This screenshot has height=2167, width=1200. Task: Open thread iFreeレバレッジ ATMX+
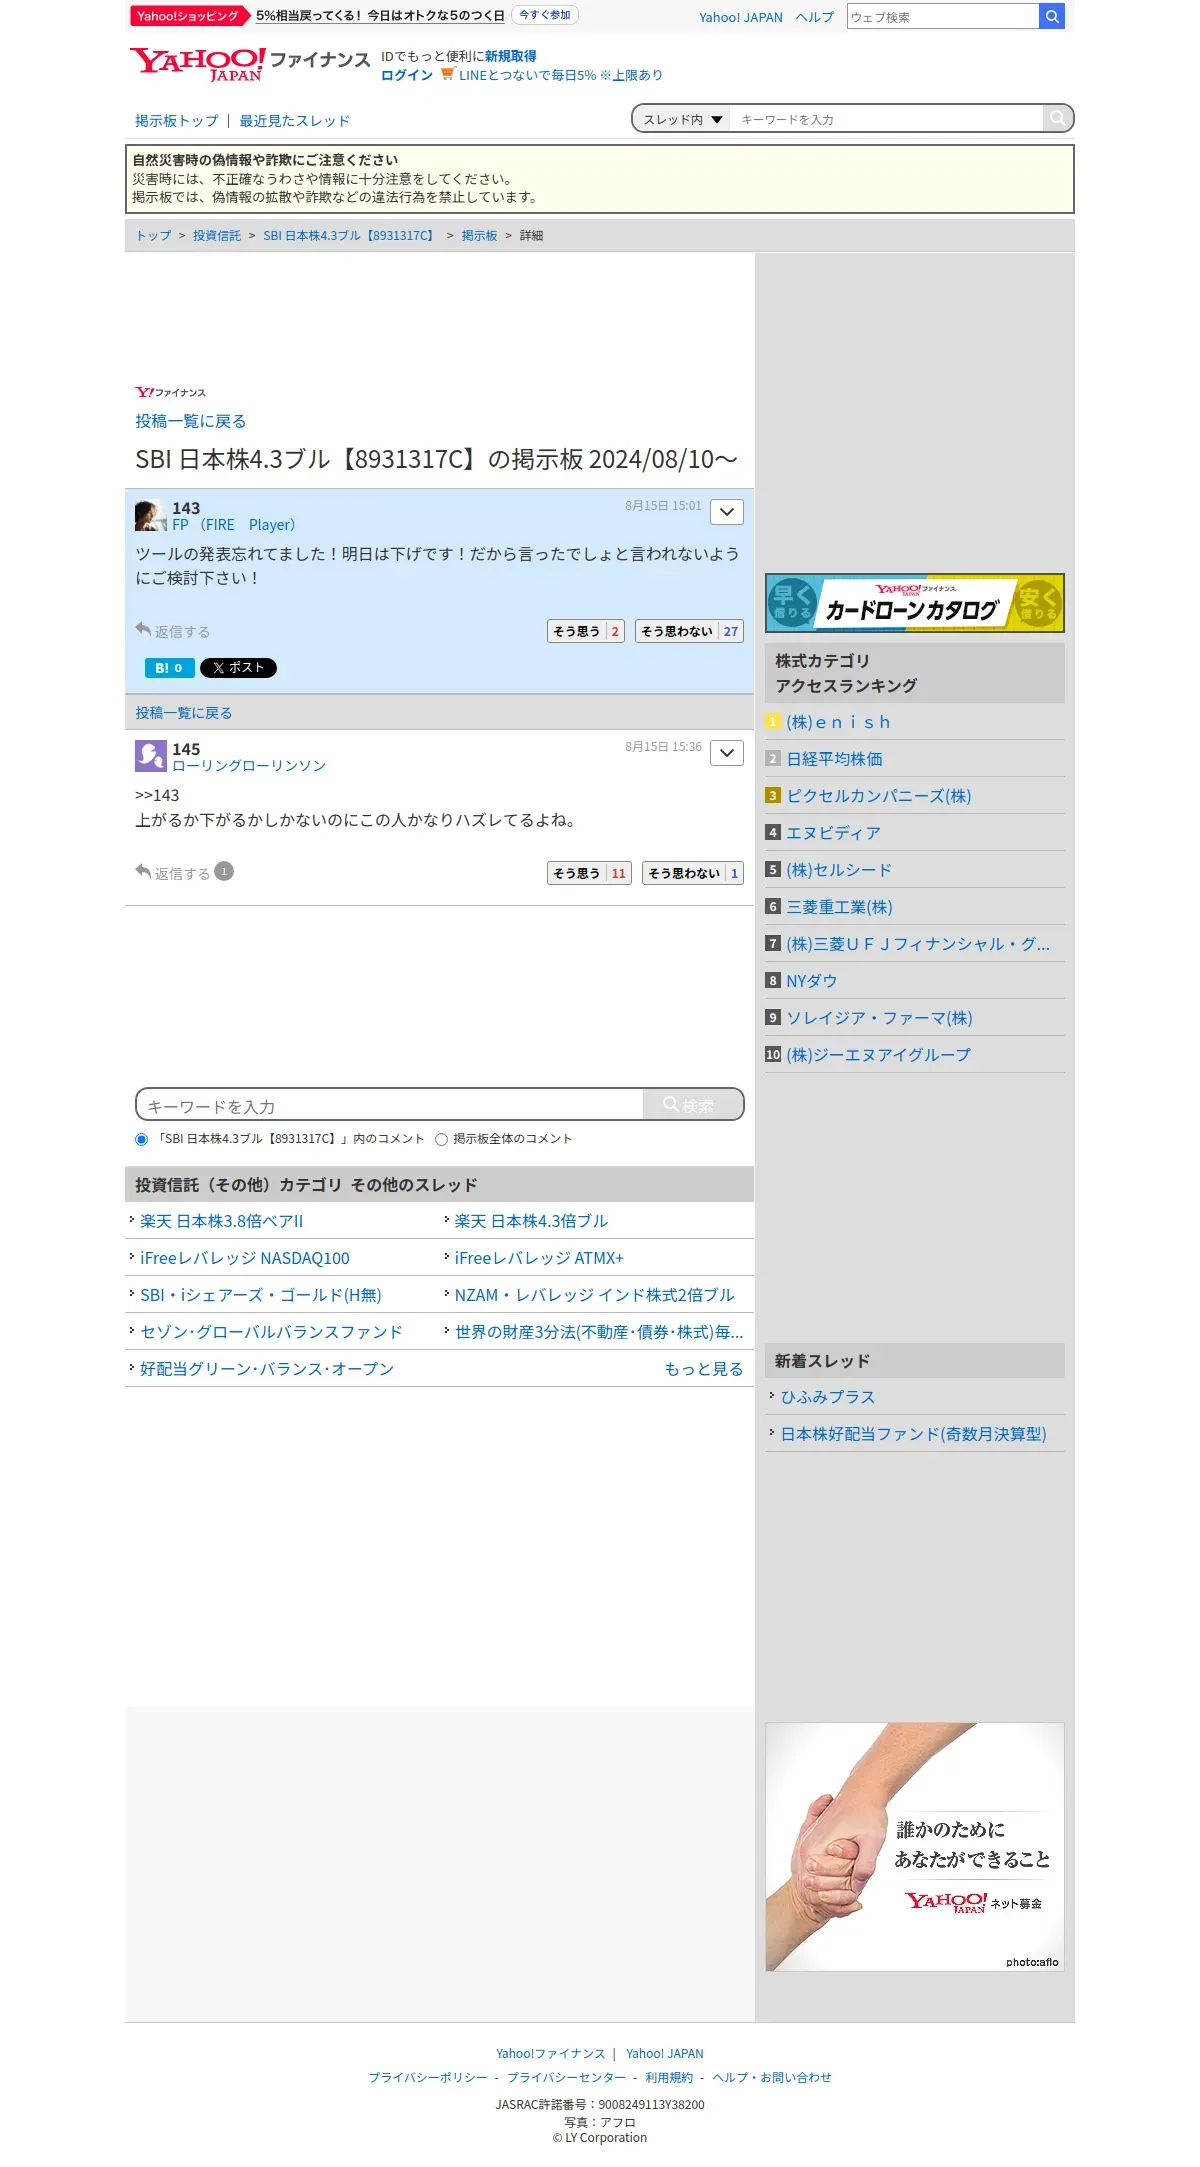coord(539,1258)
